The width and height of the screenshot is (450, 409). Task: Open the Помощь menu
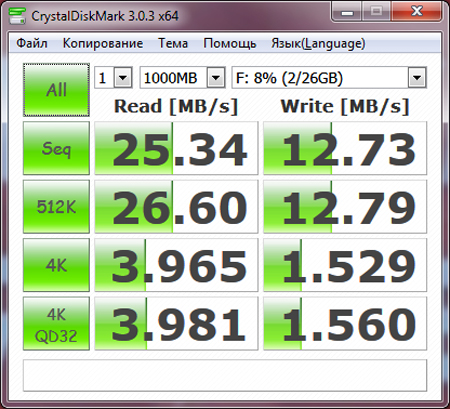point(230,43)
